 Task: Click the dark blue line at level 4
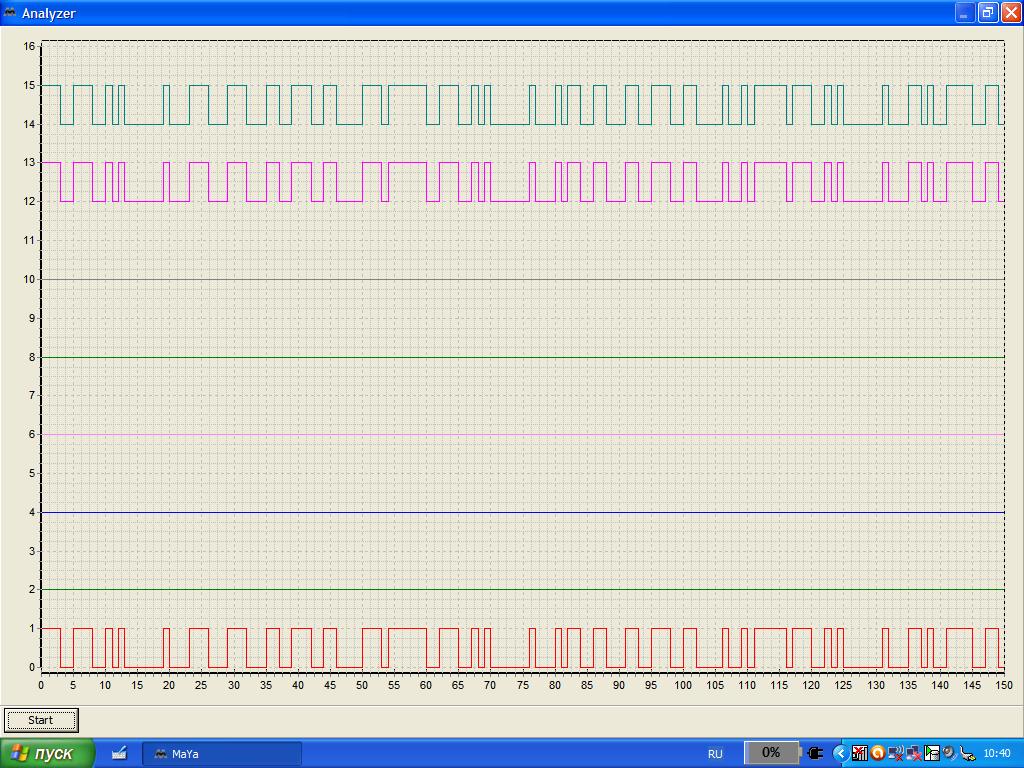click(x=522, y=513)
